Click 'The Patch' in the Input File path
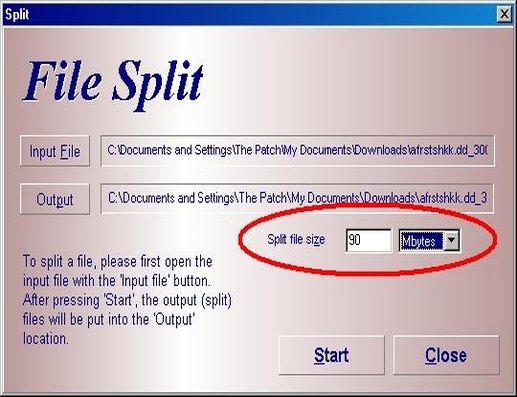The width and height of the screenshot is (517, 397). (258, 150)
